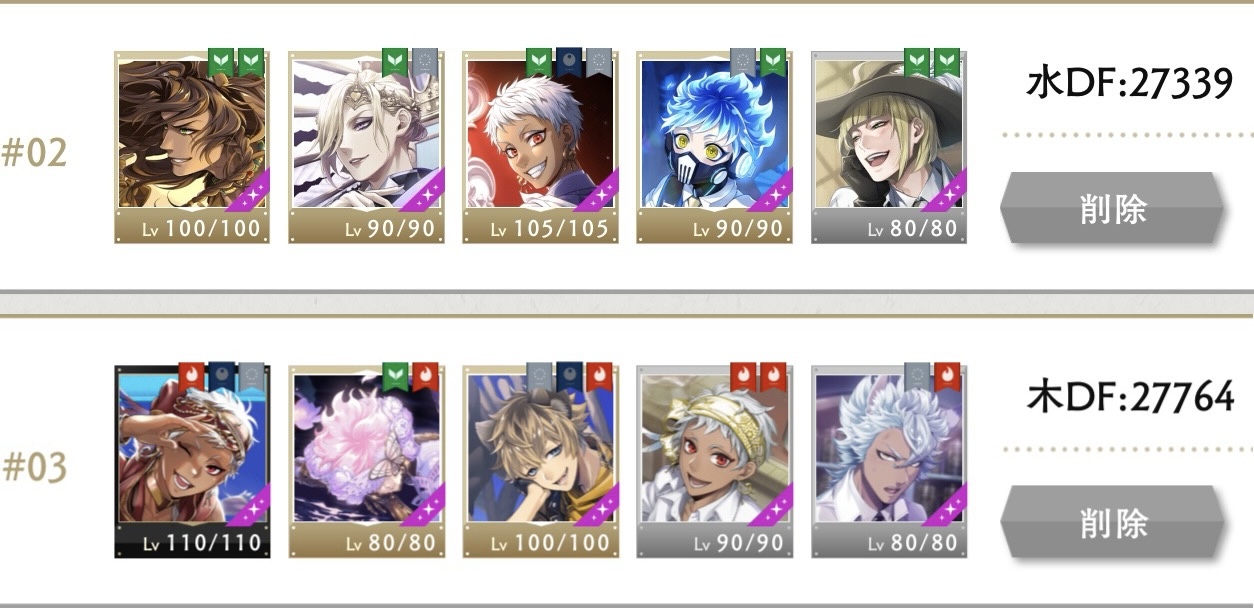Select the Lv 110/110 headband character card
Image resolution: width=1254 pixels, height=608 pixels.
[x=192, y=461]
